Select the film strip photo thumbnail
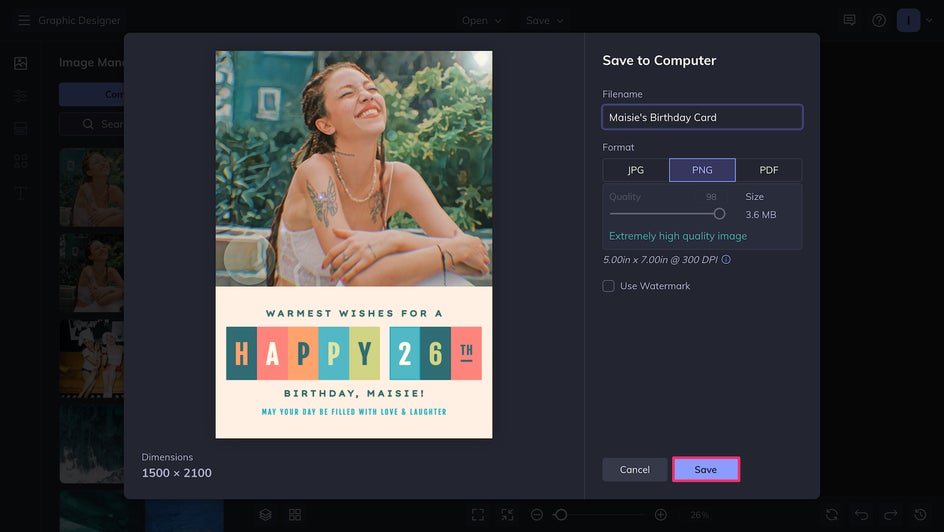 coord(92,358)
